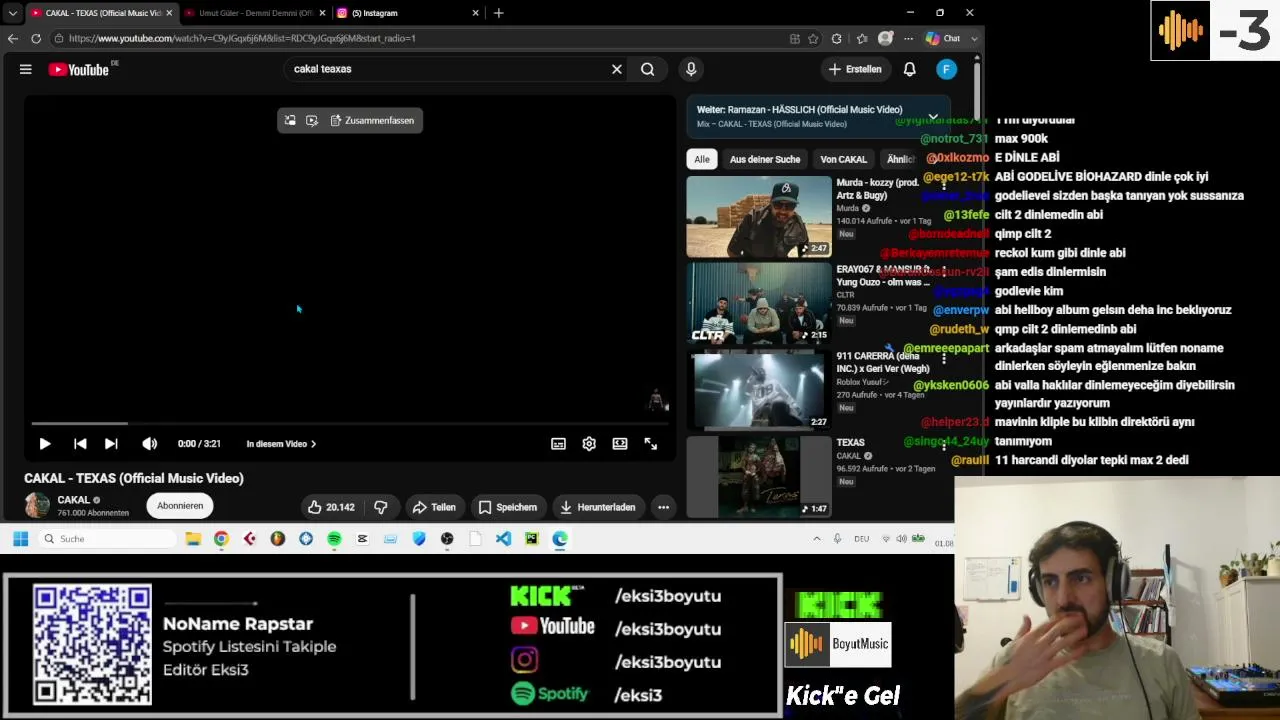The width and height of the screenshot is (1280, 720).
Task: Switch to the Umut Güler browser tab
Action: [255, 13]
